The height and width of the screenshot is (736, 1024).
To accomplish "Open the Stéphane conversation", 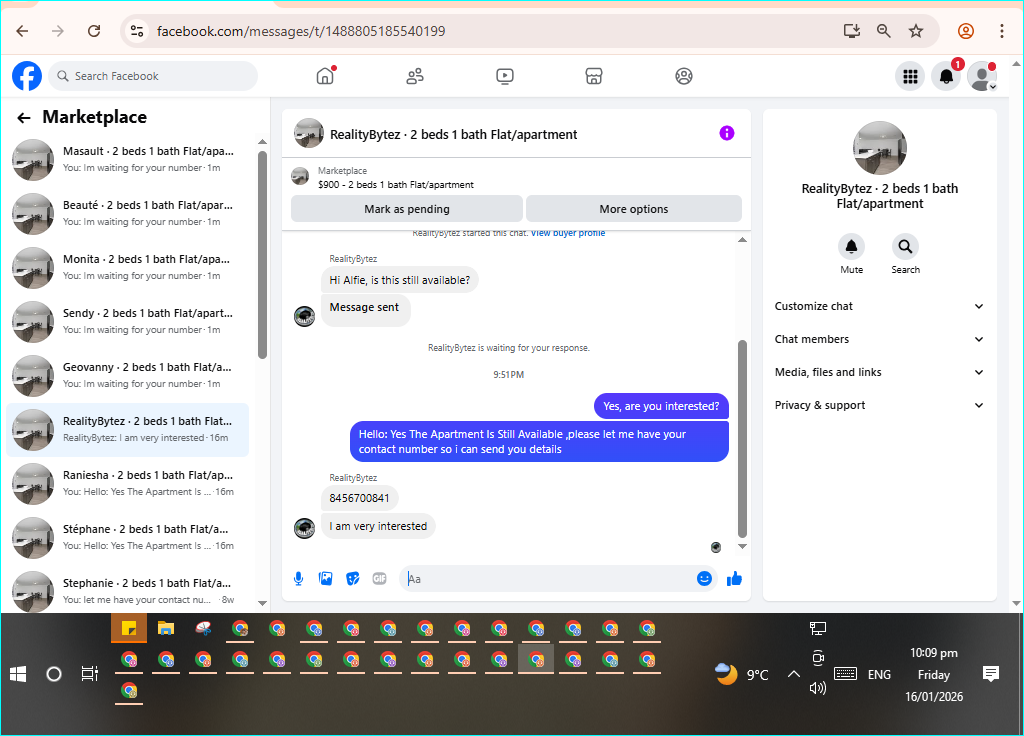I will click(127, 538).
